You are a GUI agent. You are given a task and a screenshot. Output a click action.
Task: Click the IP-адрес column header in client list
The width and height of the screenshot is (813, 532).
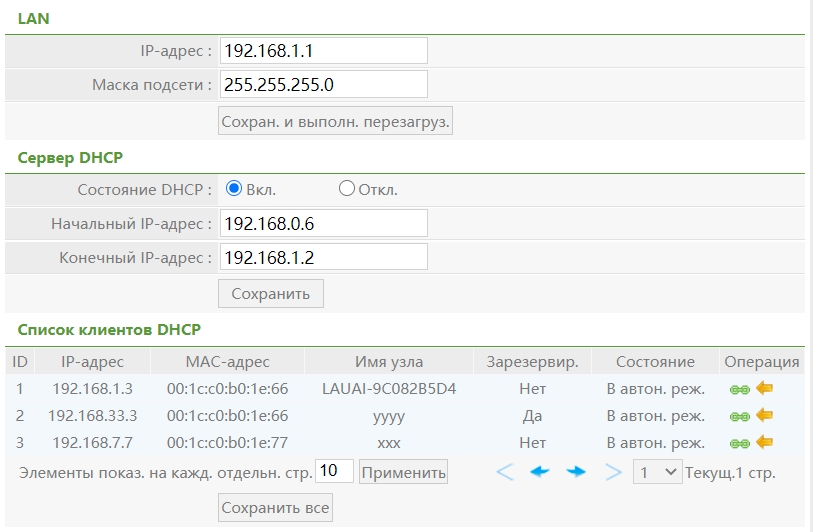[92, 361]
